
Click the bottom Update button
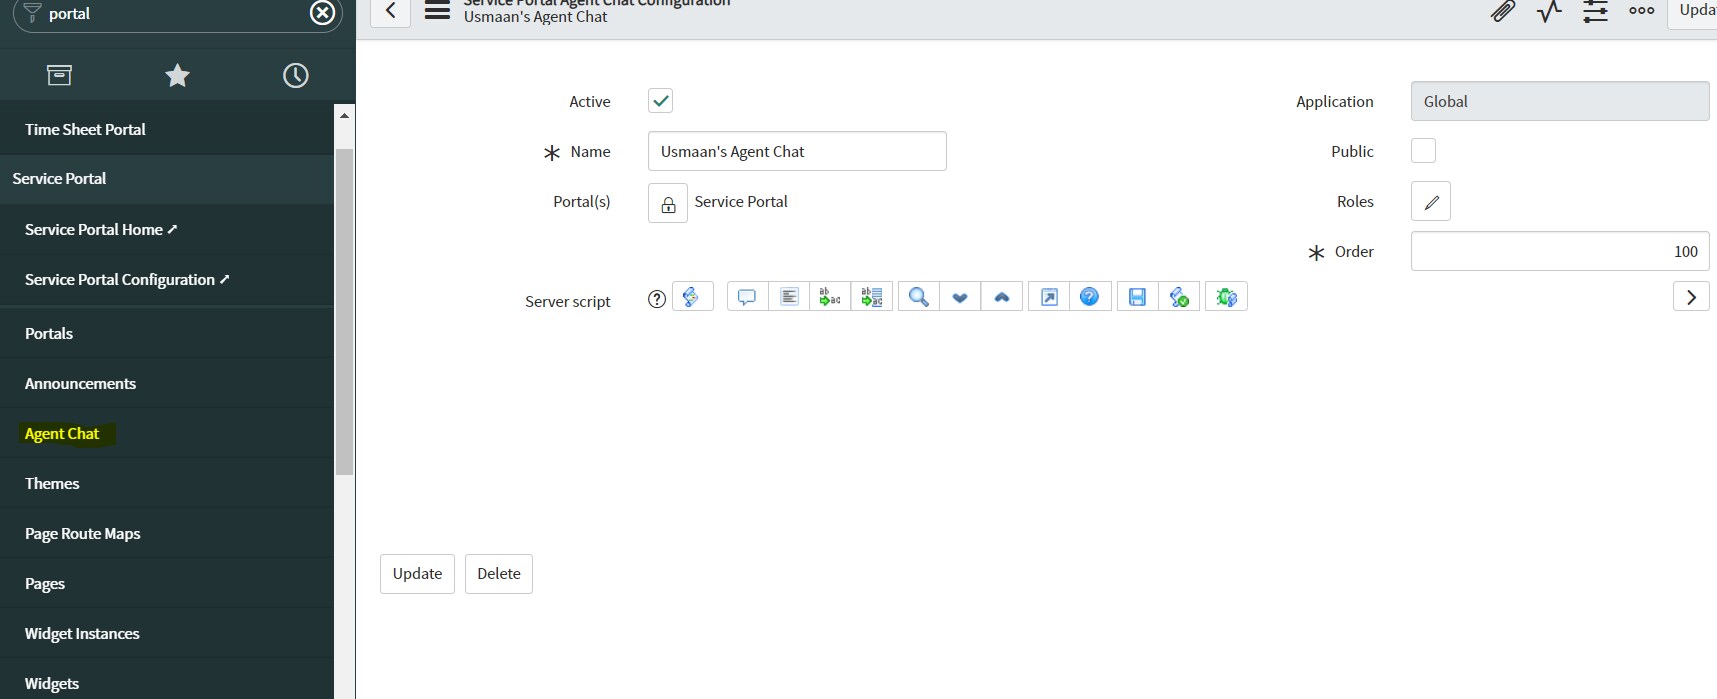tap(417, 574)
